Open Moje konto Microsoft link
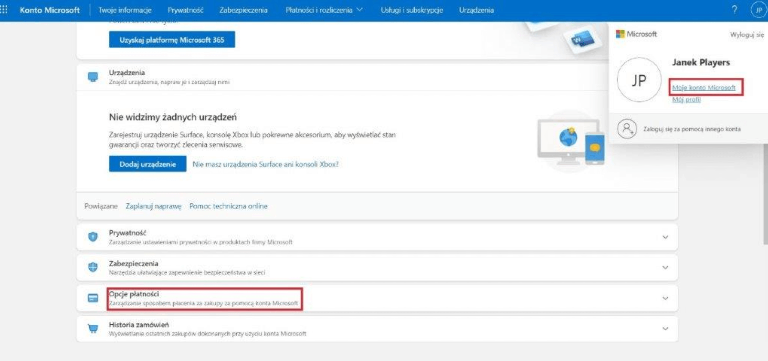Screen dimensions: 768x361 (x=704, y=87)
